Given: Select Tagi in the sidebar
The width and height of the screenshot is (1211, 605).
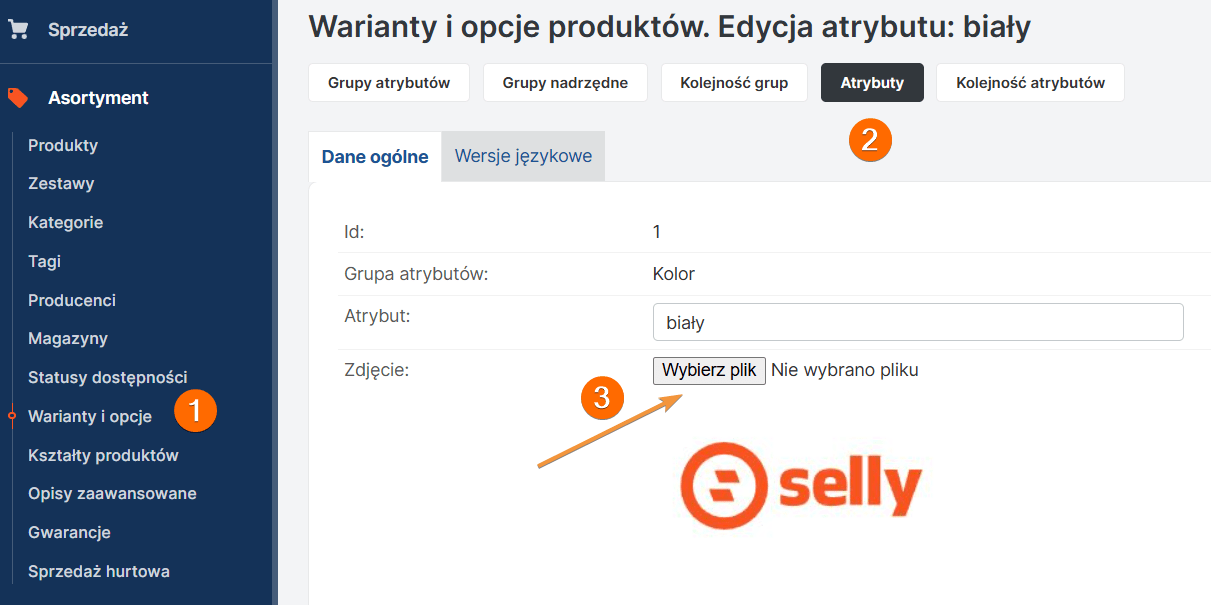Looking at the screenshot, I should (44, 261).
